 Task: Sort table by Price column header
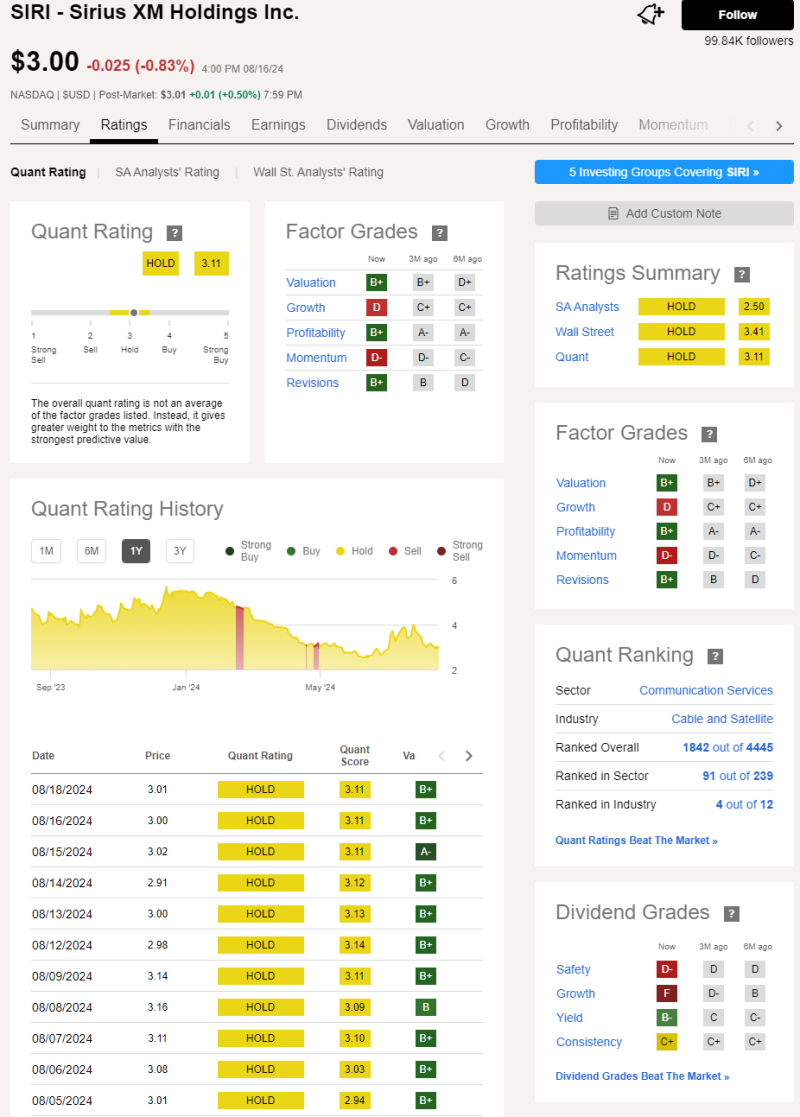(157, 756)
